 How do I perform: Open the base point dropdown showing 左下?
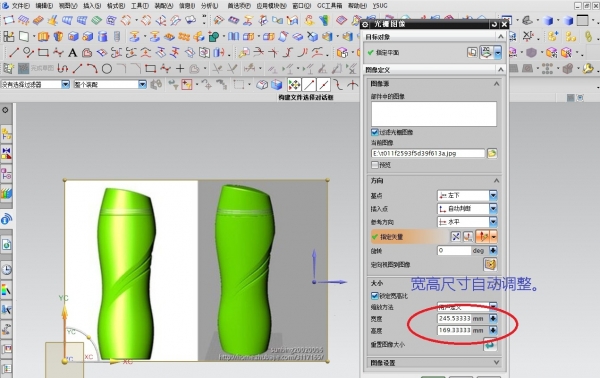(x=467, y=196)
